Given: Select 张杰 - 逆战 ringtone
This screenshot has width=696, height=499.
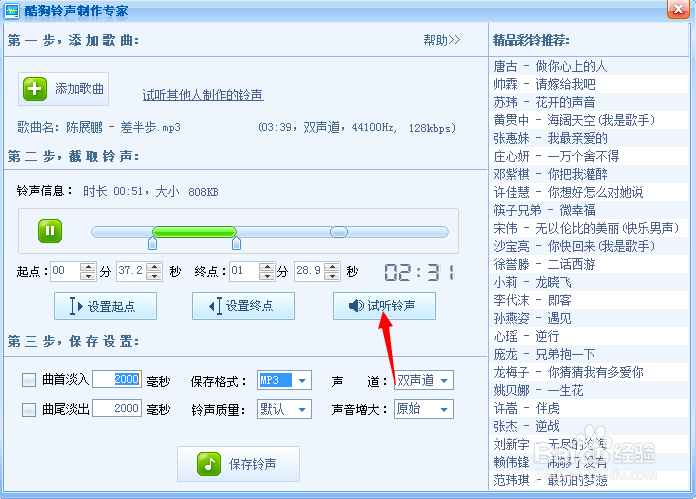Looking at the screenshot, I should tap(588, 426).
